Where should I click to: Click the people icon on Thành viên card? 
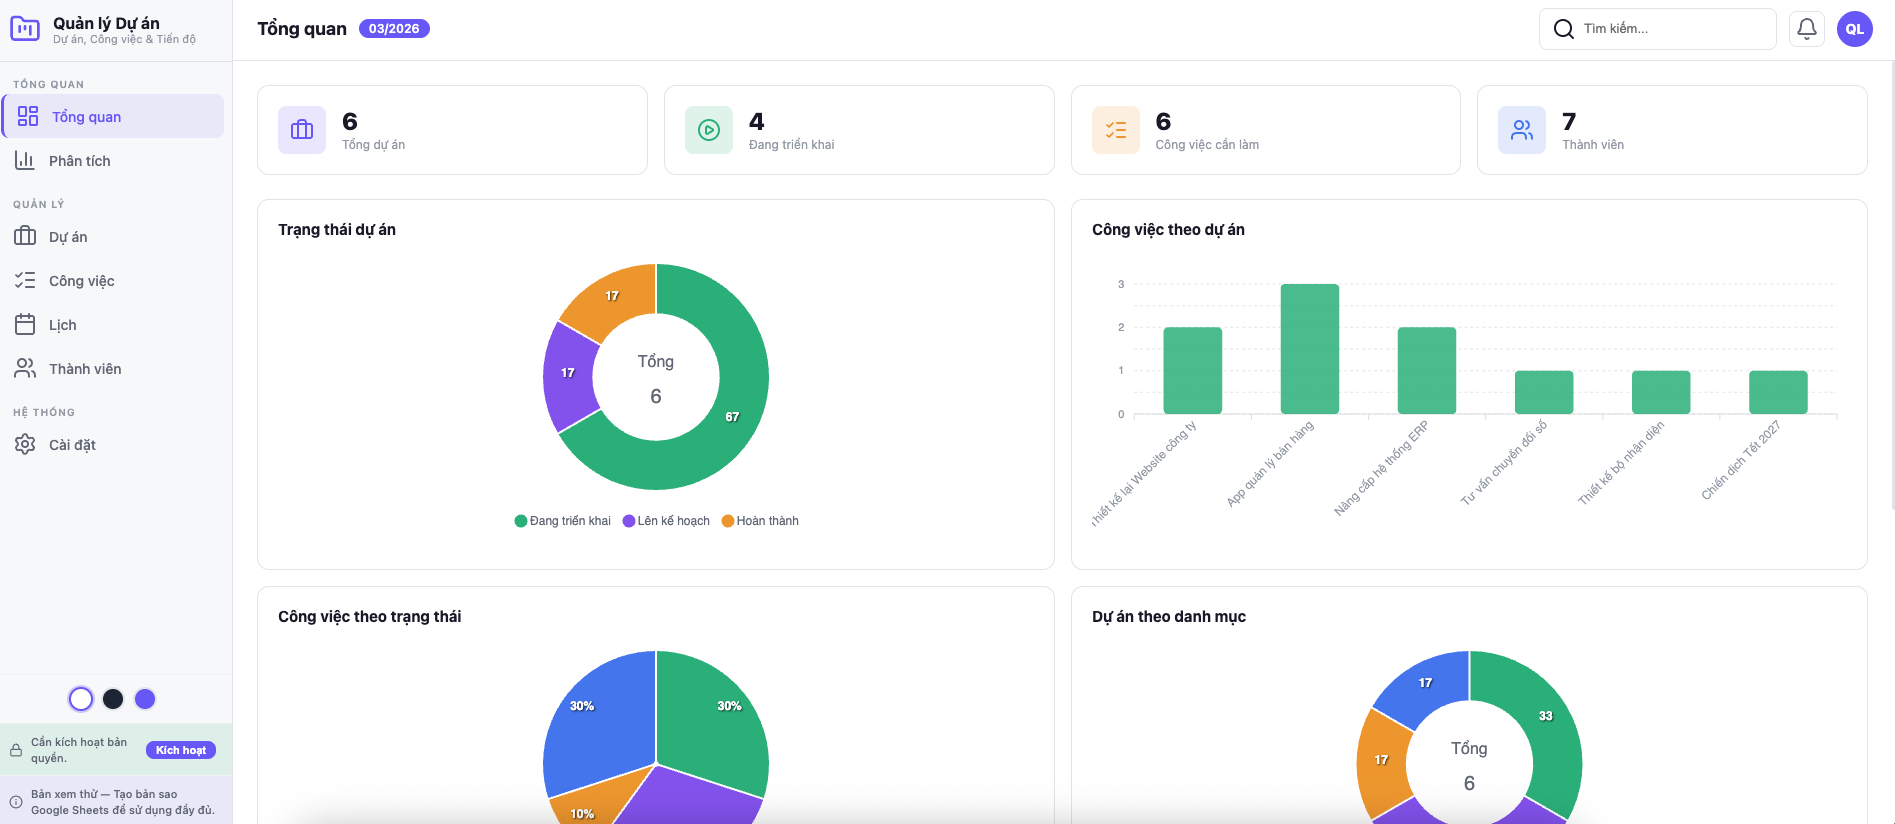1521,130
